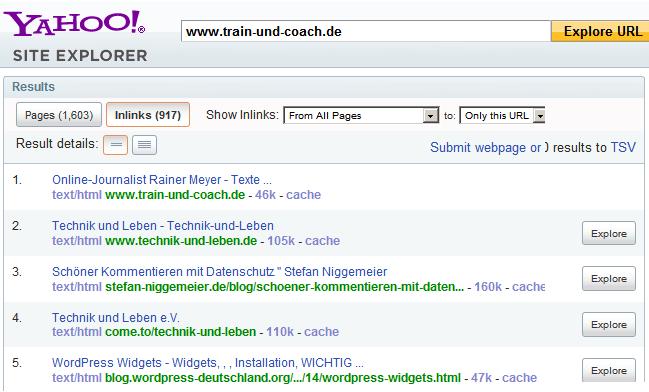Open WordPress Widgets result title link
Viewport: 649px width, 392px height.
click(208, 363)
